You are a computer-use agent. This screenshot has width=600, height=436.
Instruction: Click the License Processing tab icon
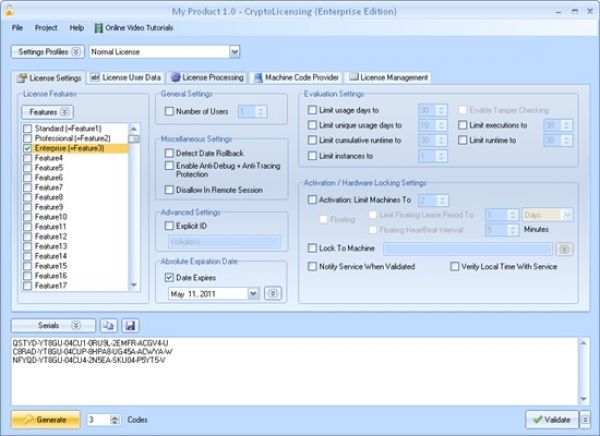175,77
